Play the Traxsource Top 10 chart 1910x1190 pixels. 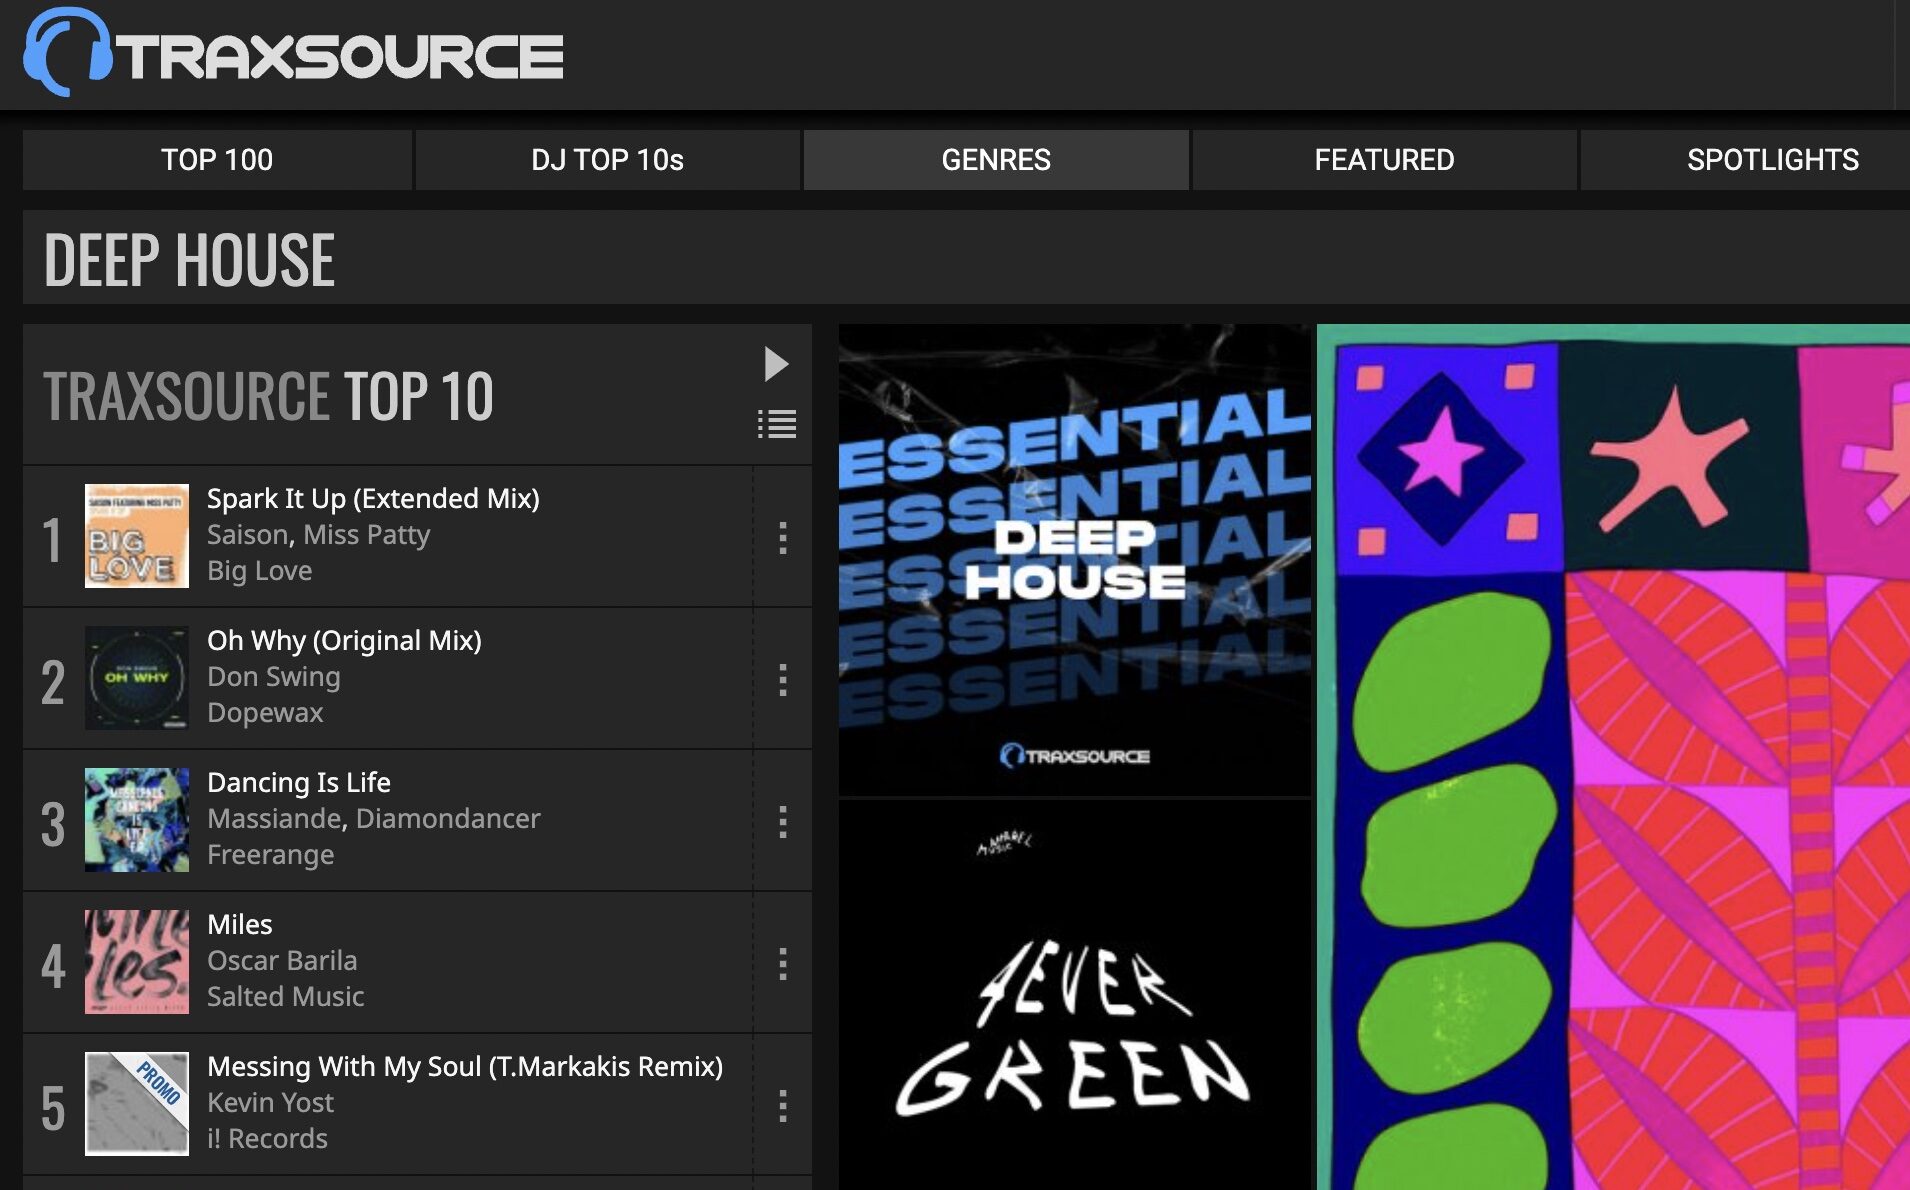click(x=776, y=364)
